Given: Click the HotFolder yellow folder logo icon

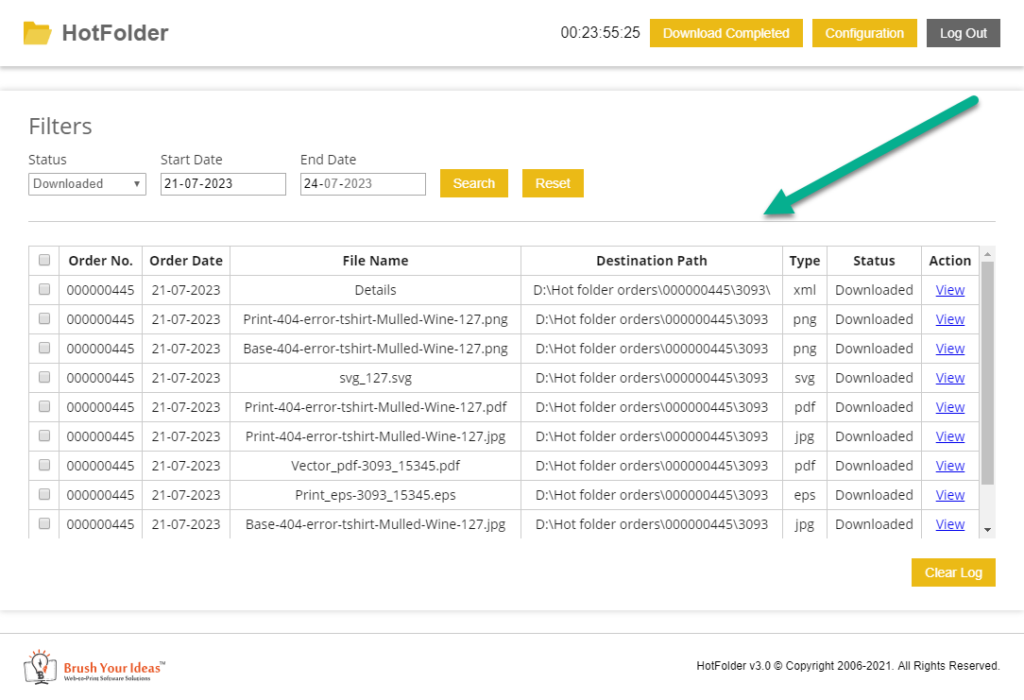Looking at the screenshot, I should (37, 33).
